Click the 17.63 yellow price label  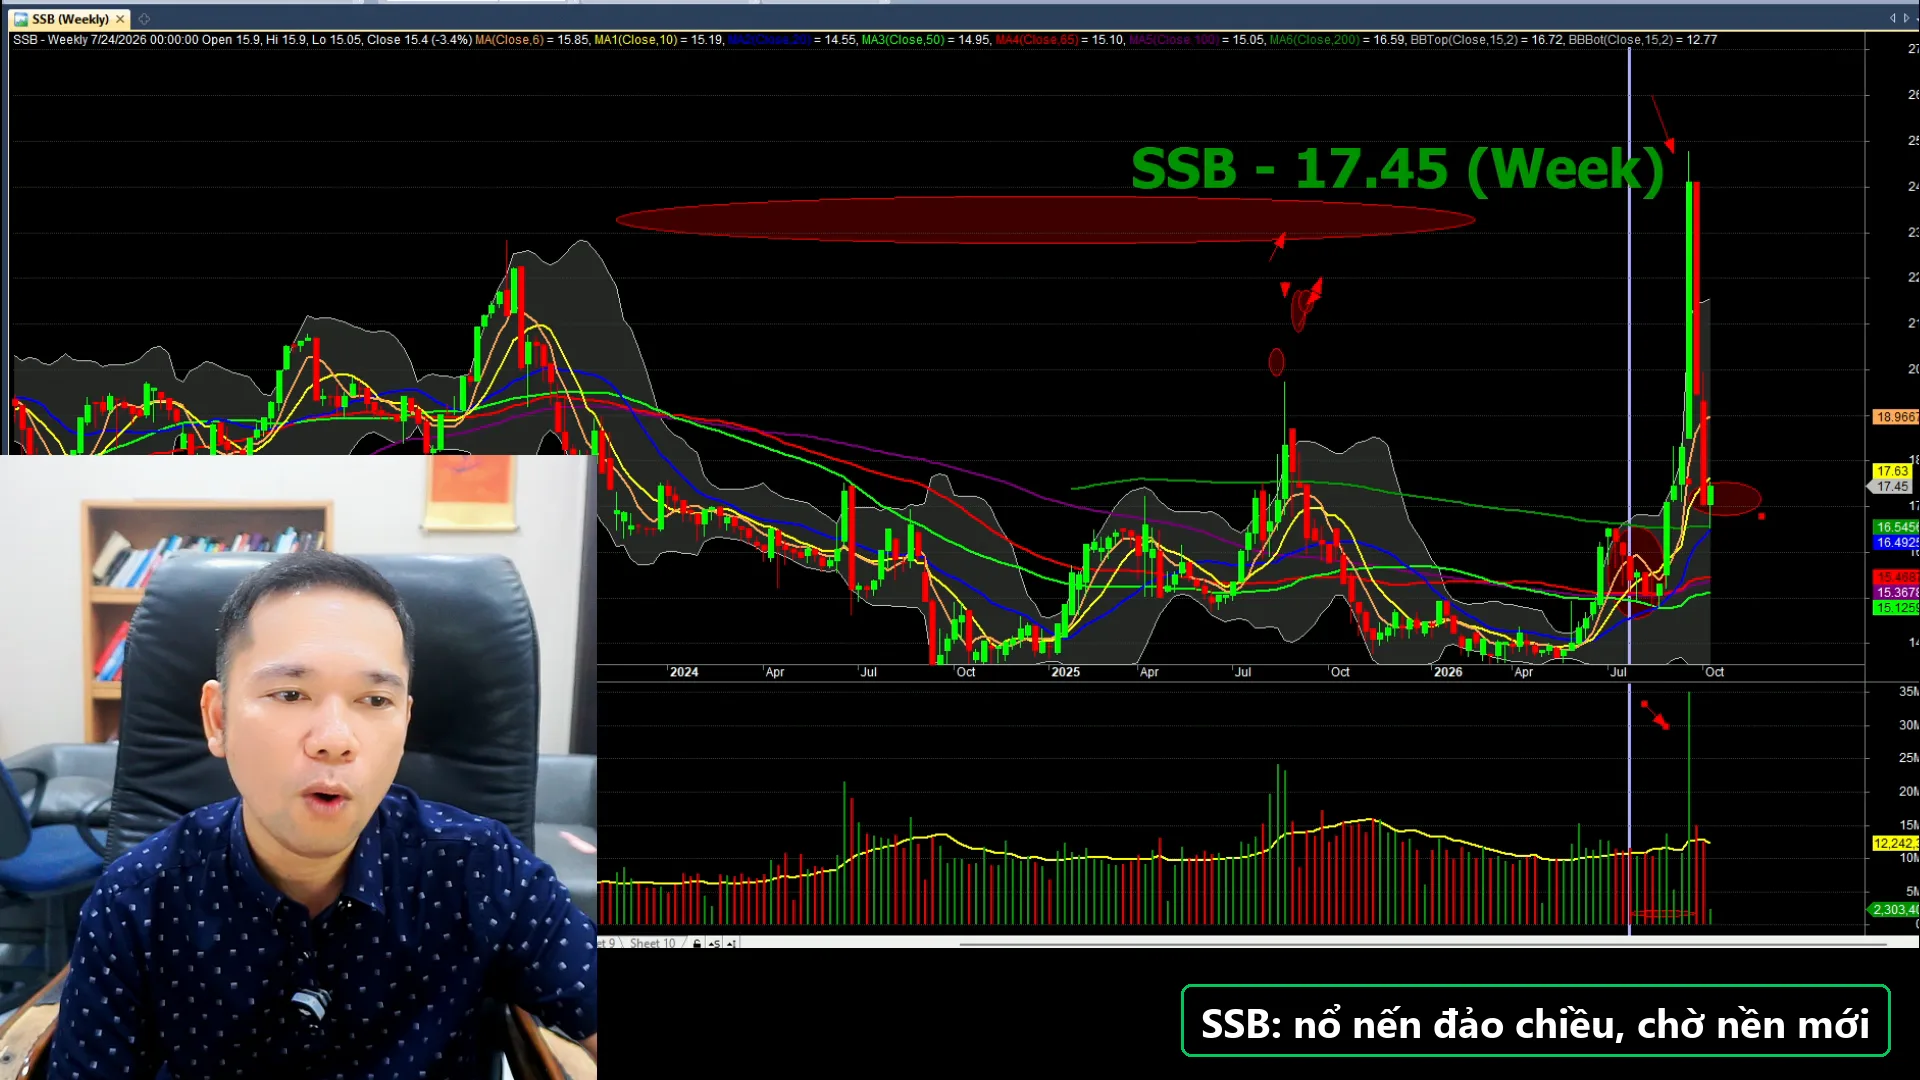pos(1891,471)
